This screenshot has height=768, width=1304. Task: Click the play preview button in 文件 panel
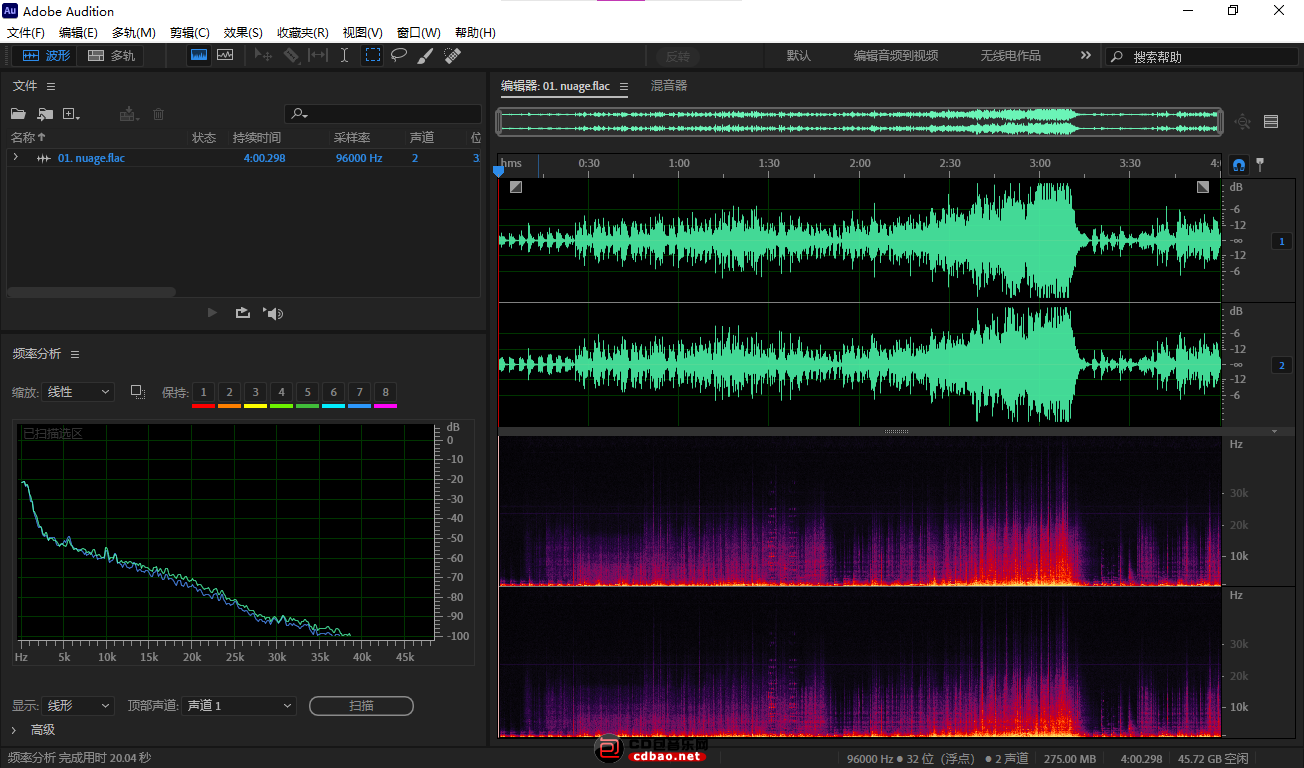coord(212,313)
